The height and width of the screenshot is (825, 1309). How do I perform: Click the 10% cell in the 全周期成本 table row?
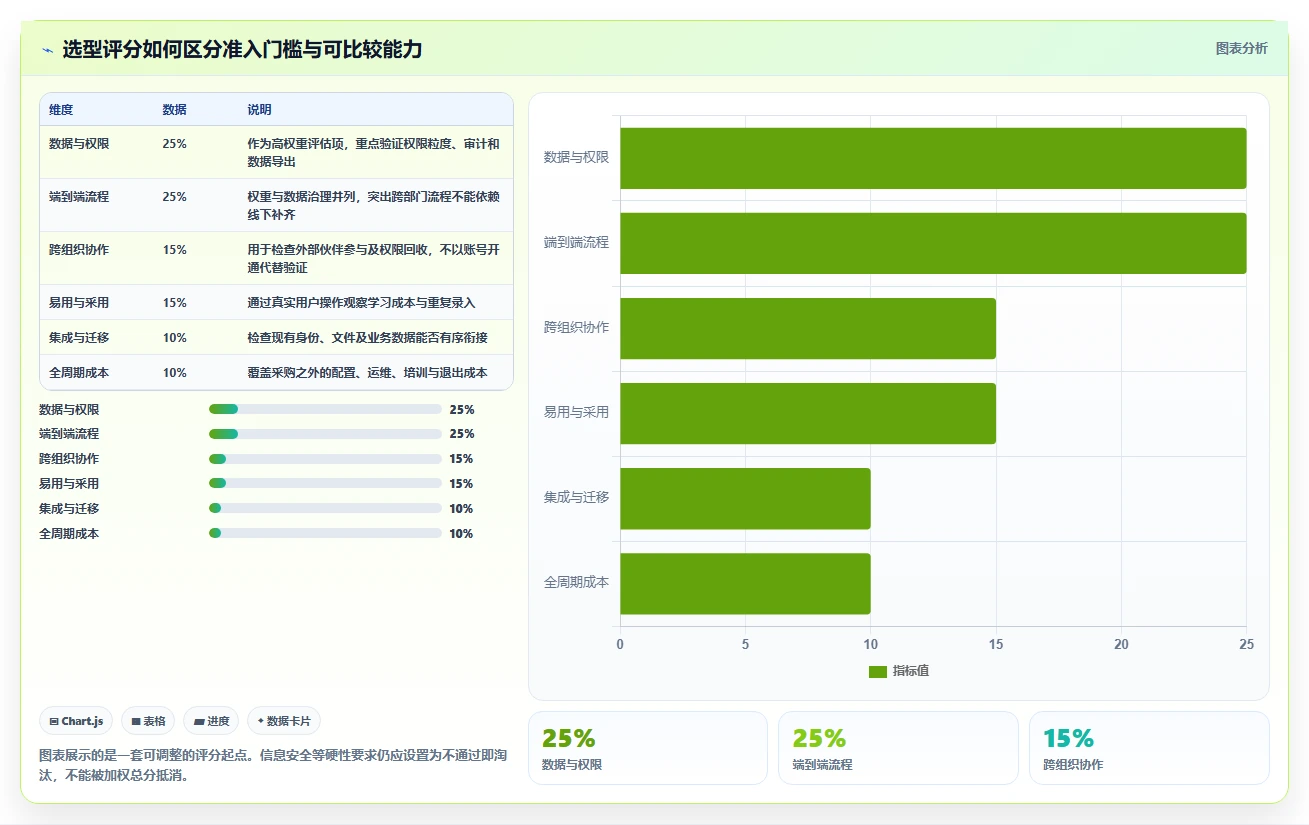(174, 372)
